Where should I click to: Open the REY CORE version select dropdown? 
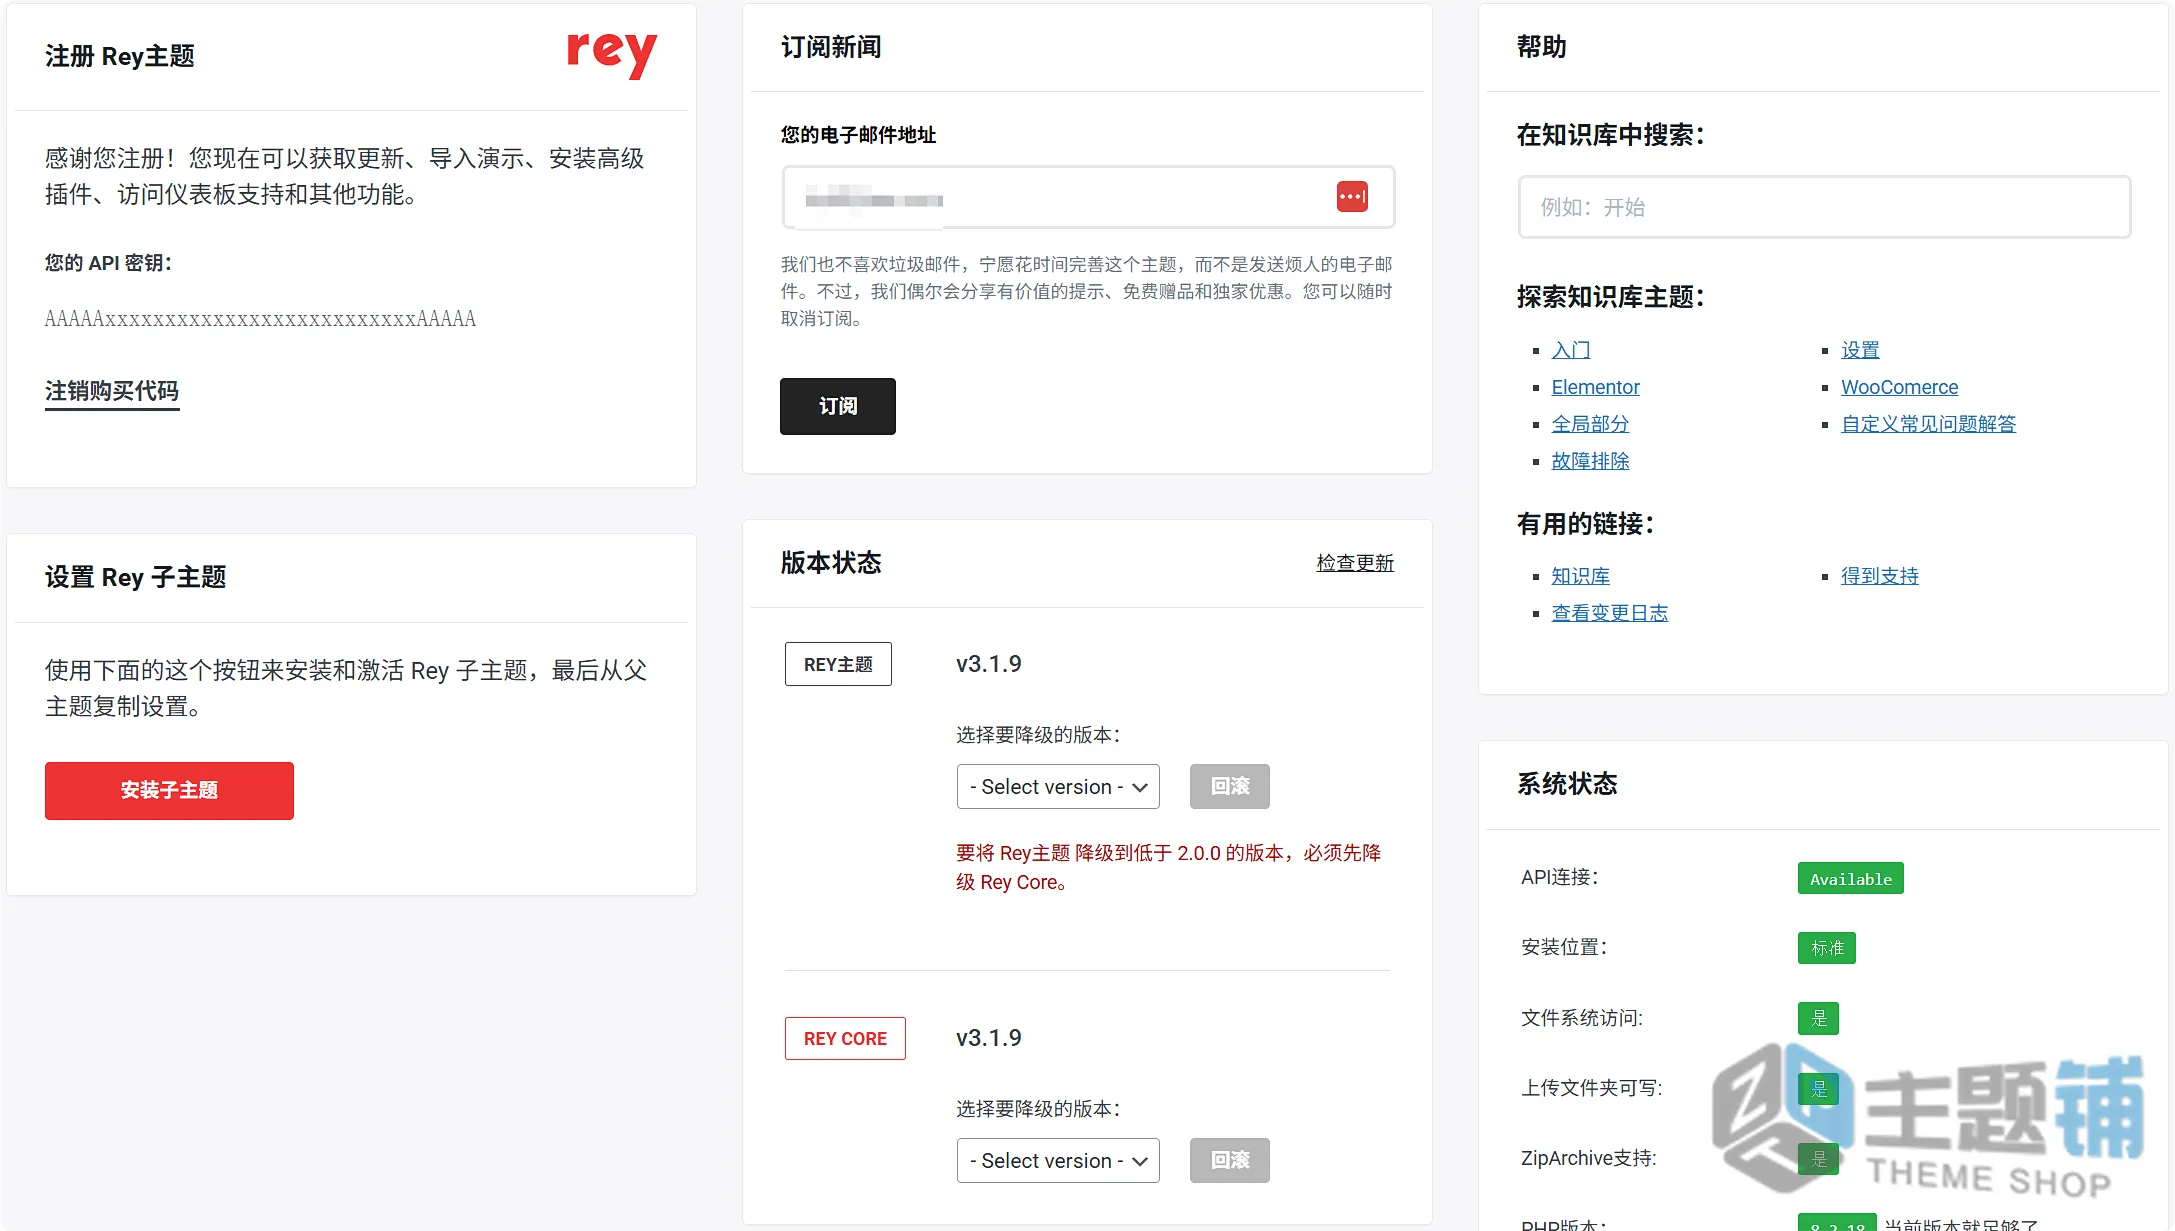click(x=1058, y=1161)
